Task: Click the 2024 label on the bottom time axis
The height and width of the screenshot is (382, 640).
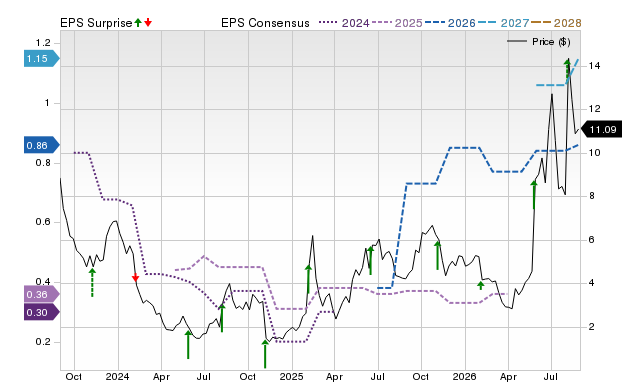Action: click(x=118, y=376)
